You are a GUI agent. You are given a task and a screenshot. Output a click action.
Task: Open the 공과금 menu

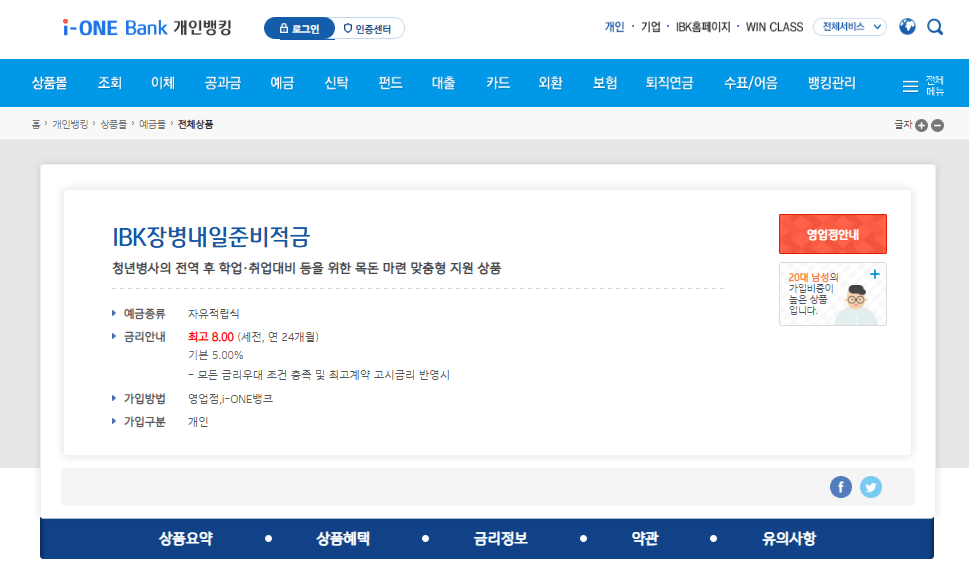point(222,83)
